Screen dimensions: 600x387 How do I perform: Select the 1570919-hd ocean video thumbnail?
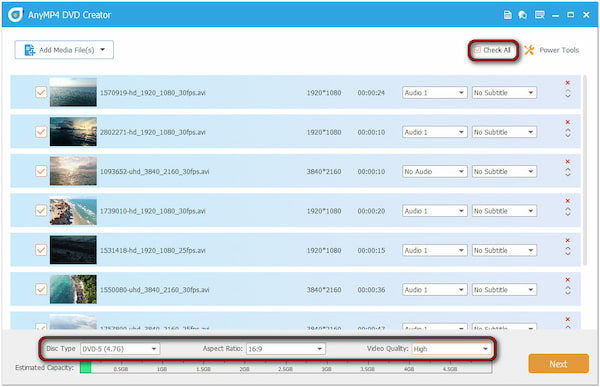pos(73,92)
